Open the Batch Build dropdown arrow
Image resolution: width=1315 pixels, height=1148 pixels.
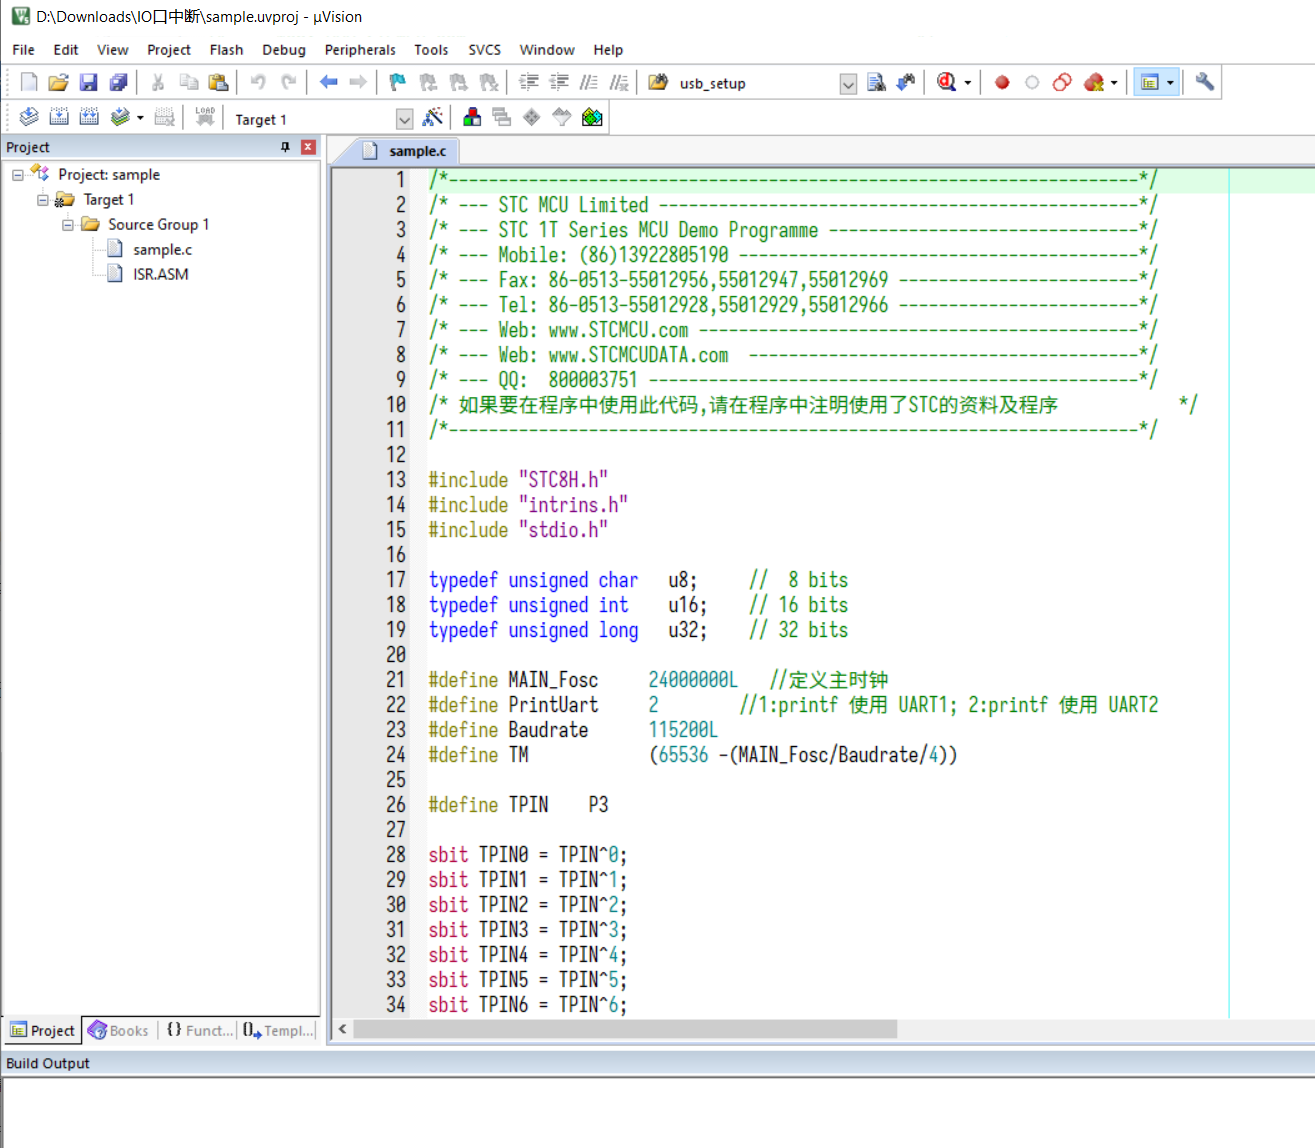tap(140, 118)
